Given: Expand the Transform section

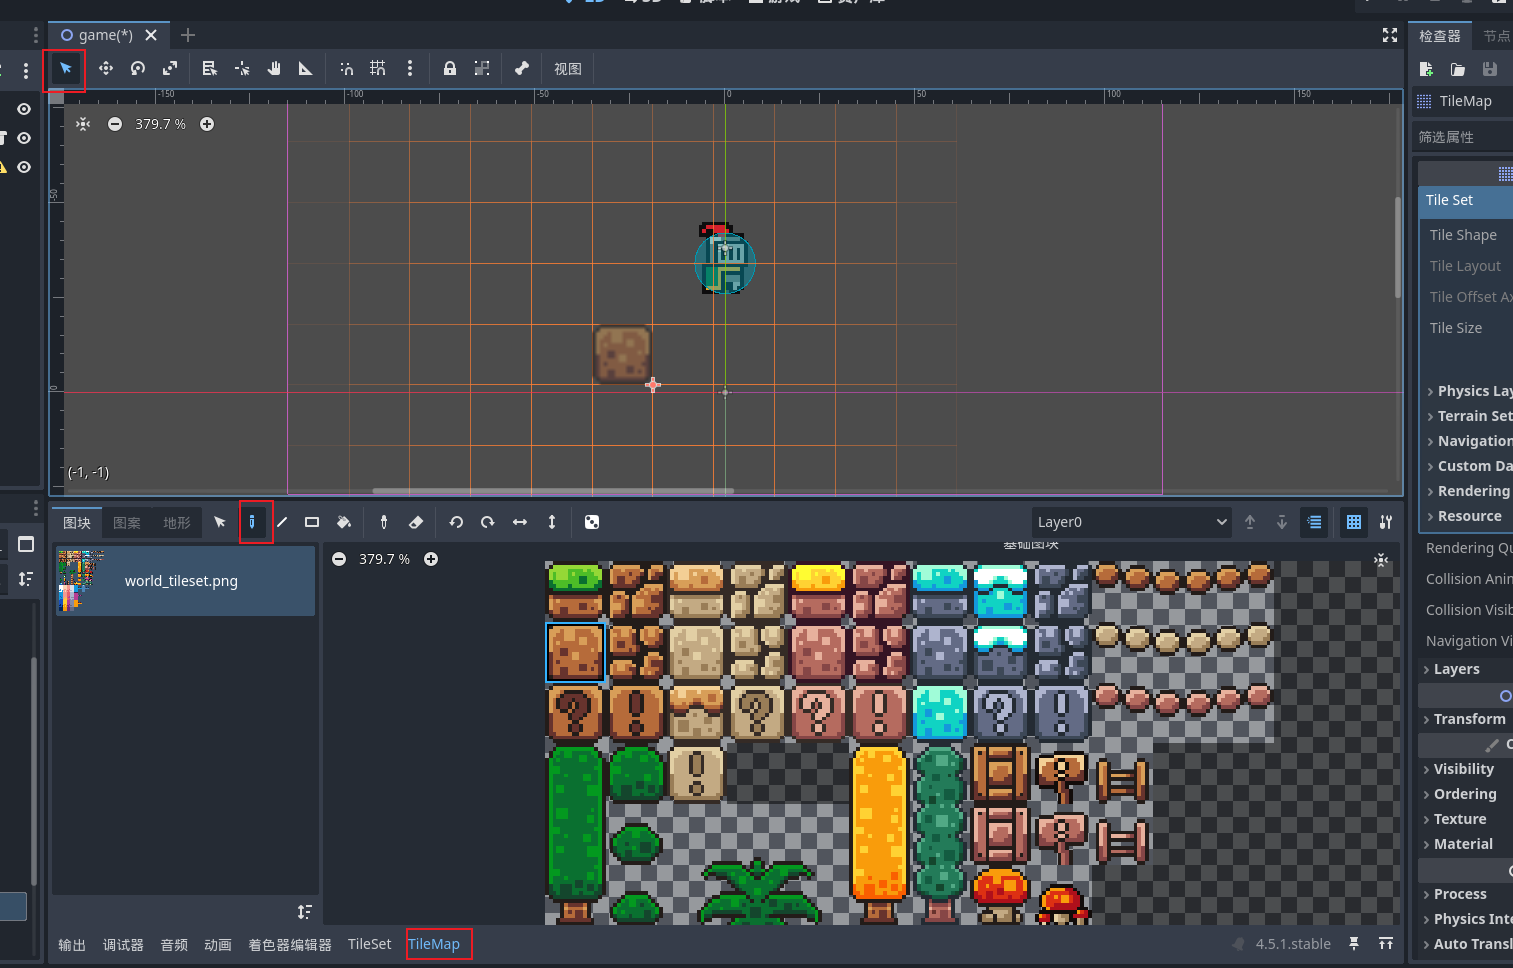Looking at the screenshot, I should (1468, 719).
